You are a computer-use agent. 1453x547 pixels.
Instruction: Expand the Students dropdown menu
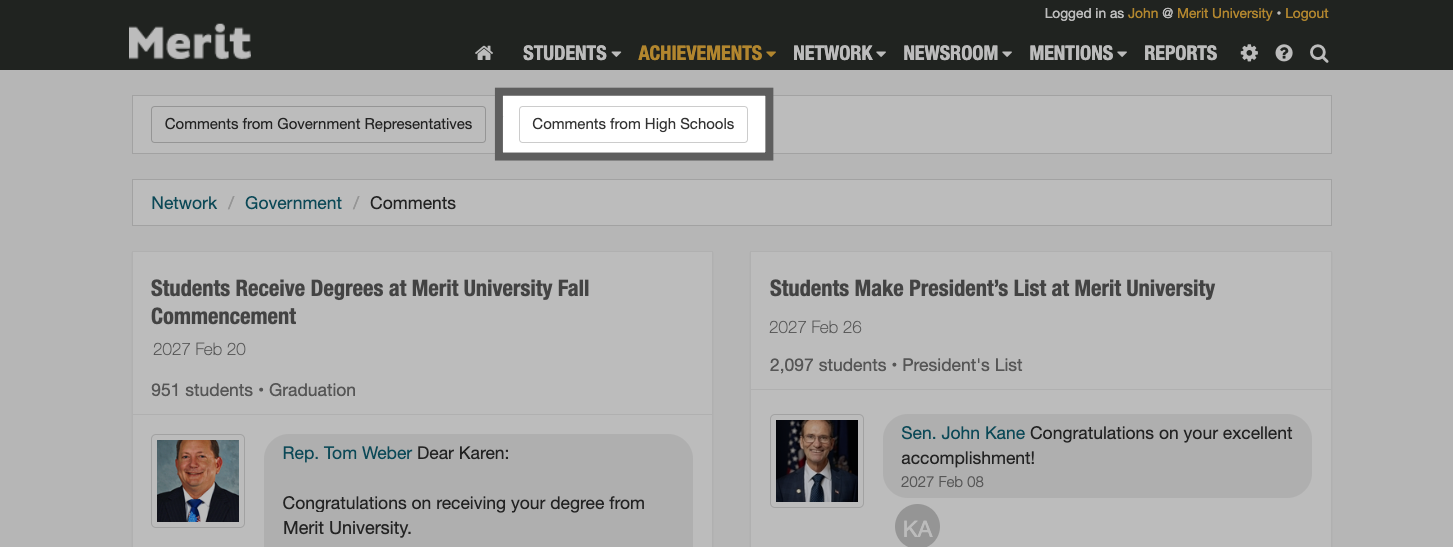pos(572,53)
